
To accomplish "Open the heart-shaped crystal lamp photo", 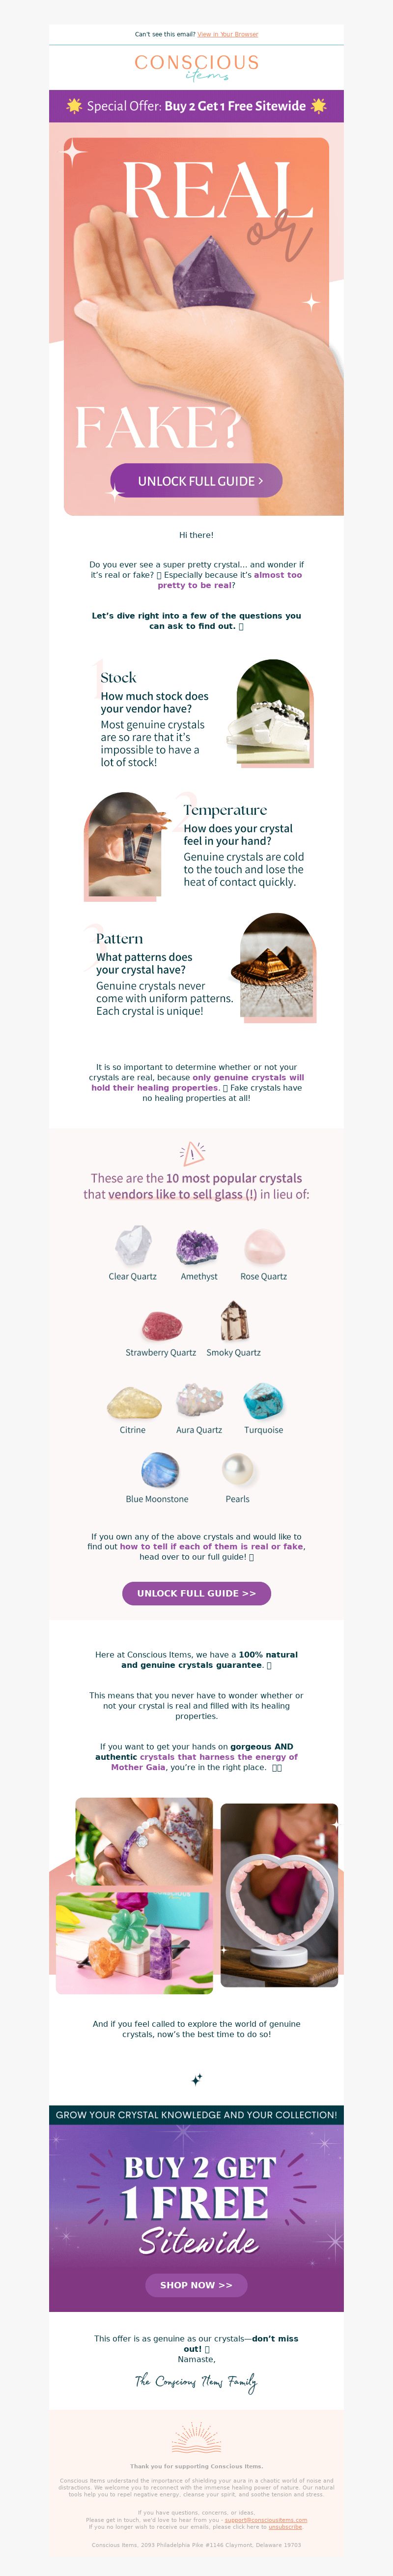I will pos(279,1895).
